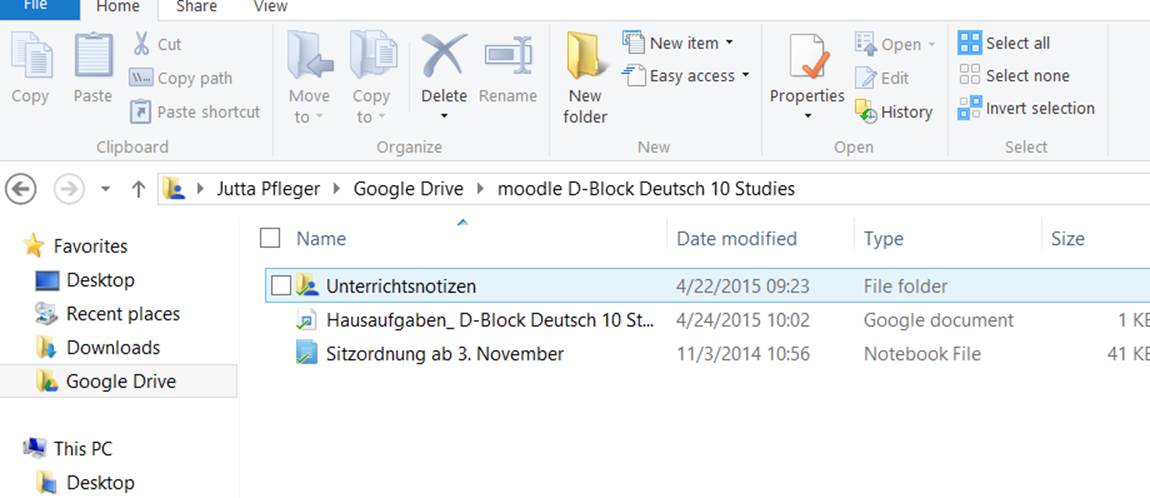Image resolution: width=1150 pixels, height=498 pixels.
Task: Click Copy path in the Clipboard group
Action: [193, 78]
